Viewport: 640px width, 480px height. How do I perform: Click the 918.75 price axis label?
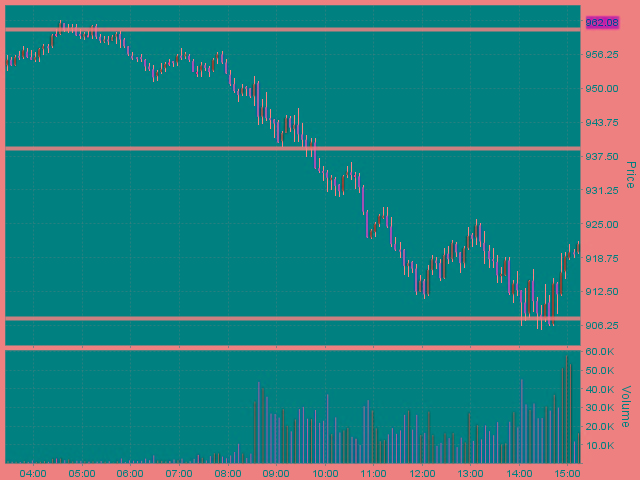(602, 258)
